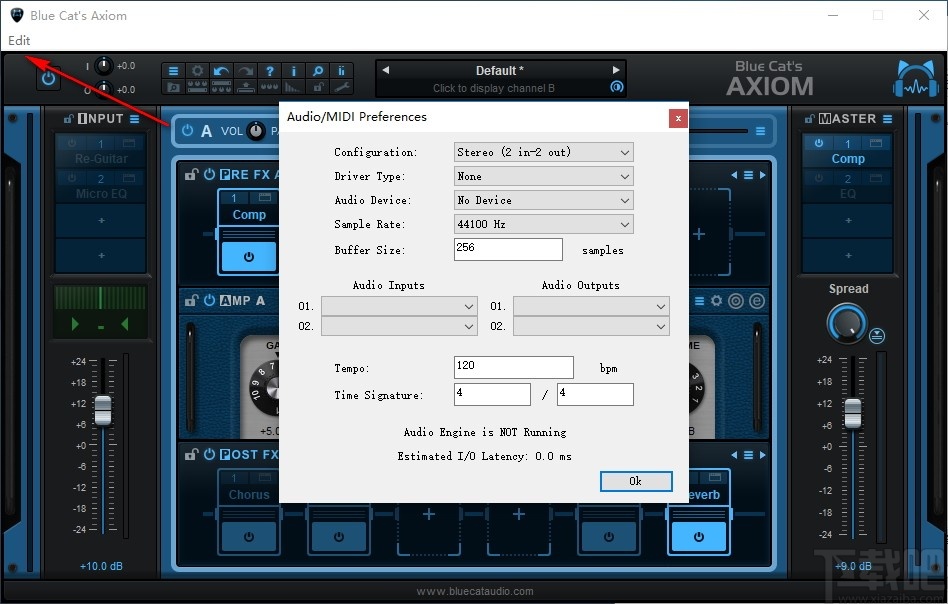Viewport: 948px width, 604px height.
Task: Go to next preset using right arrow
Action: pyautogui.click(x=616, y=71)
